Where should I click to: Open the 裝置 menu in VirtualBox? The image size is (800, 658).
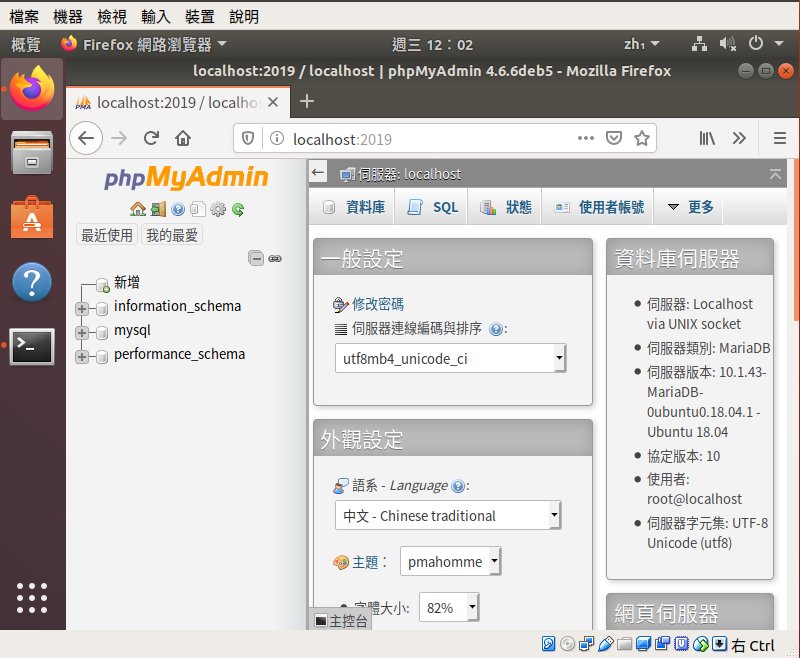[199, 17]
